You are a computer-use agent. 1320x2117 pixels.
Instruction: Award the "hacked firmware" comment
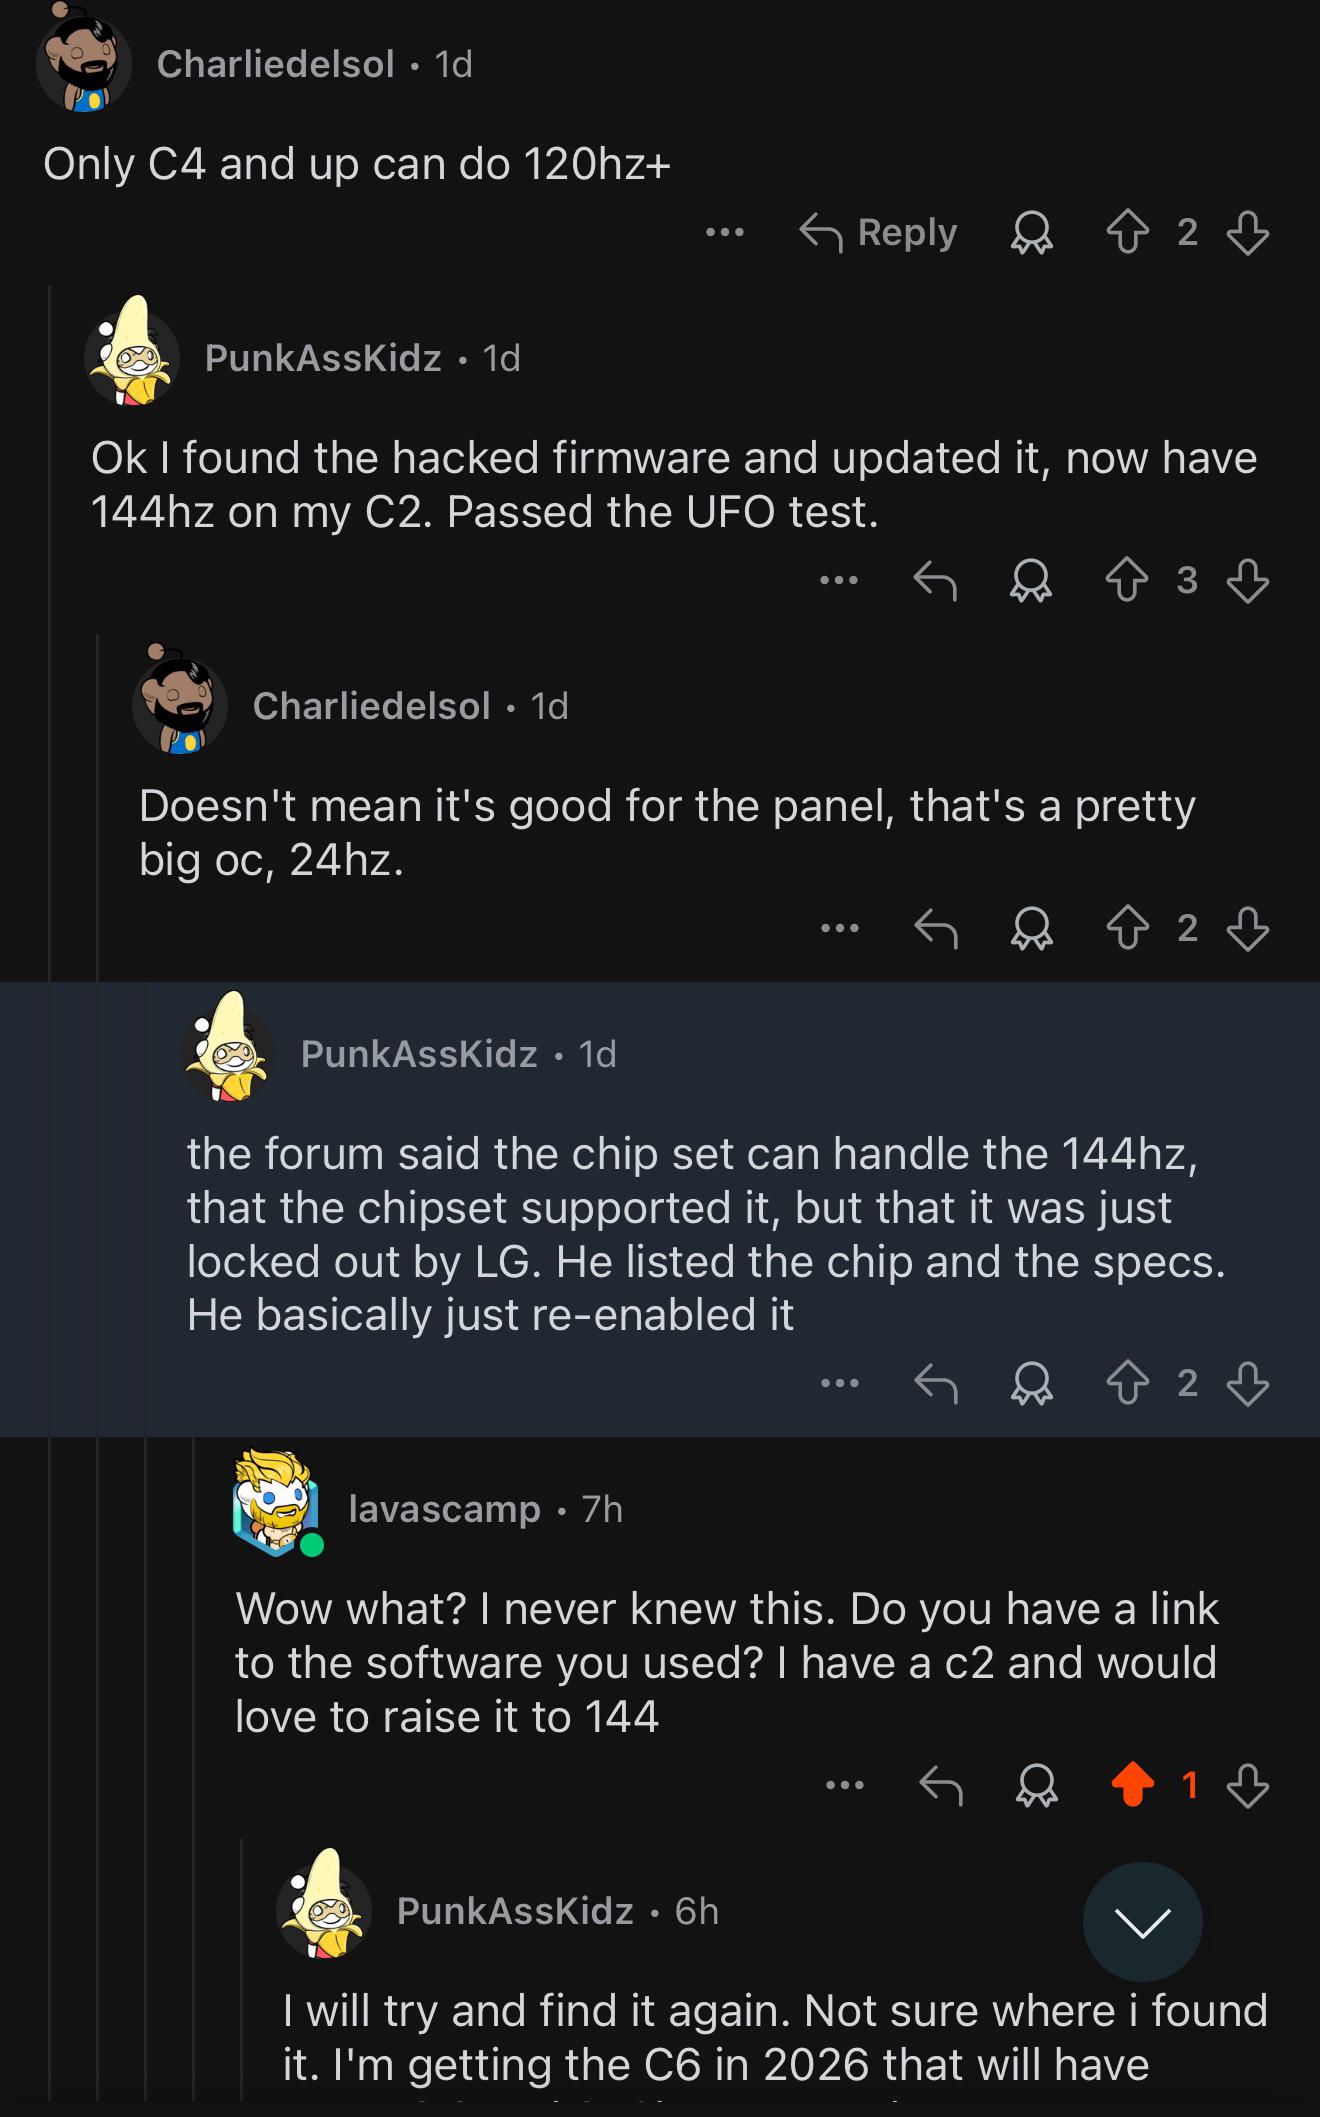click(x=1031, y=580)
